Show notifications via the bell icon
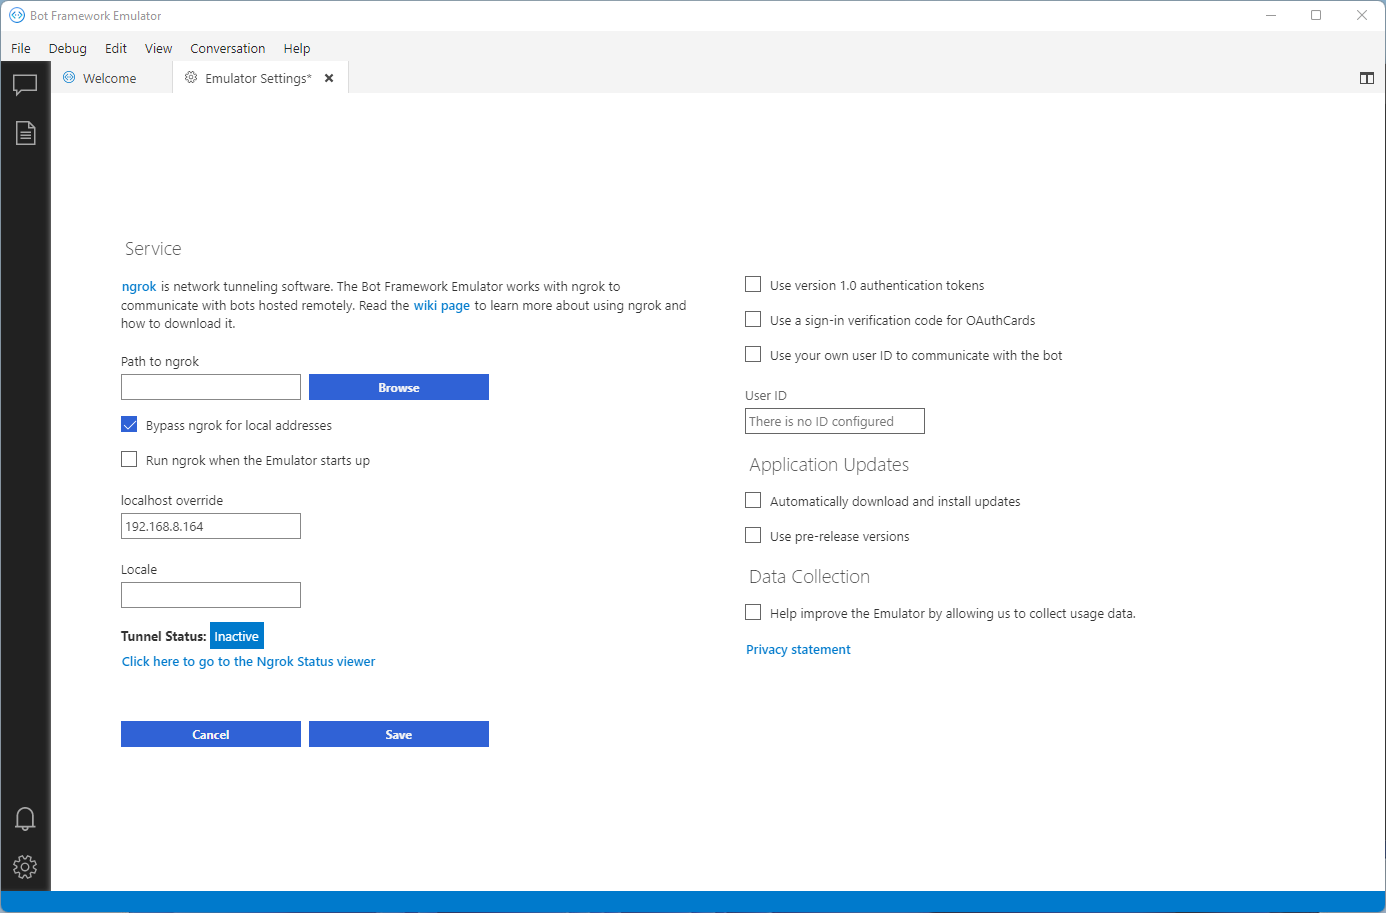This screenshot has width=1386, height=913. [25, 819]
